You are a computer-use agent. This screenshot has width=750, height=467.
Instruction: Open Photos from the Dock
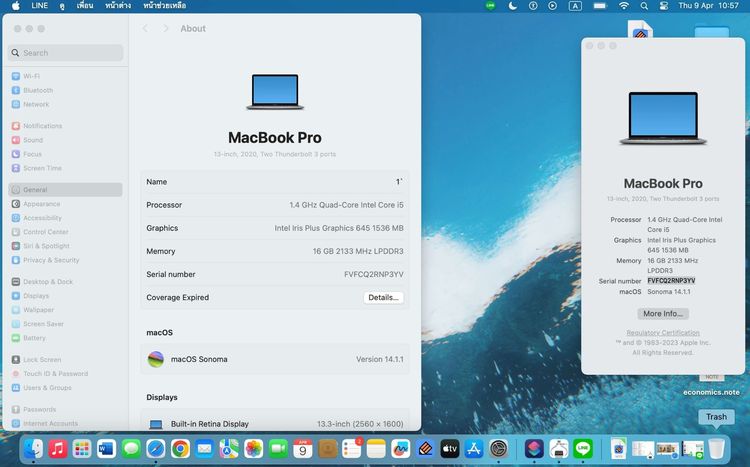254,449
